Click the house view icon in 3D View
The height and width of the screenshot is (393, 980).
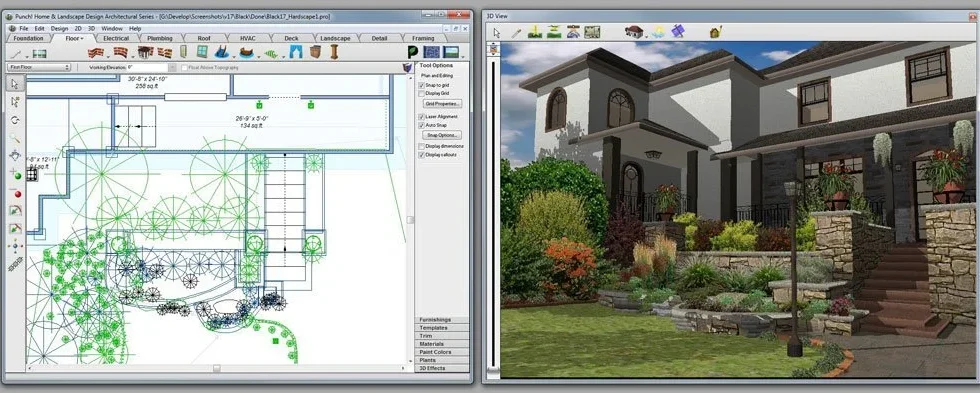coord(634,31)
